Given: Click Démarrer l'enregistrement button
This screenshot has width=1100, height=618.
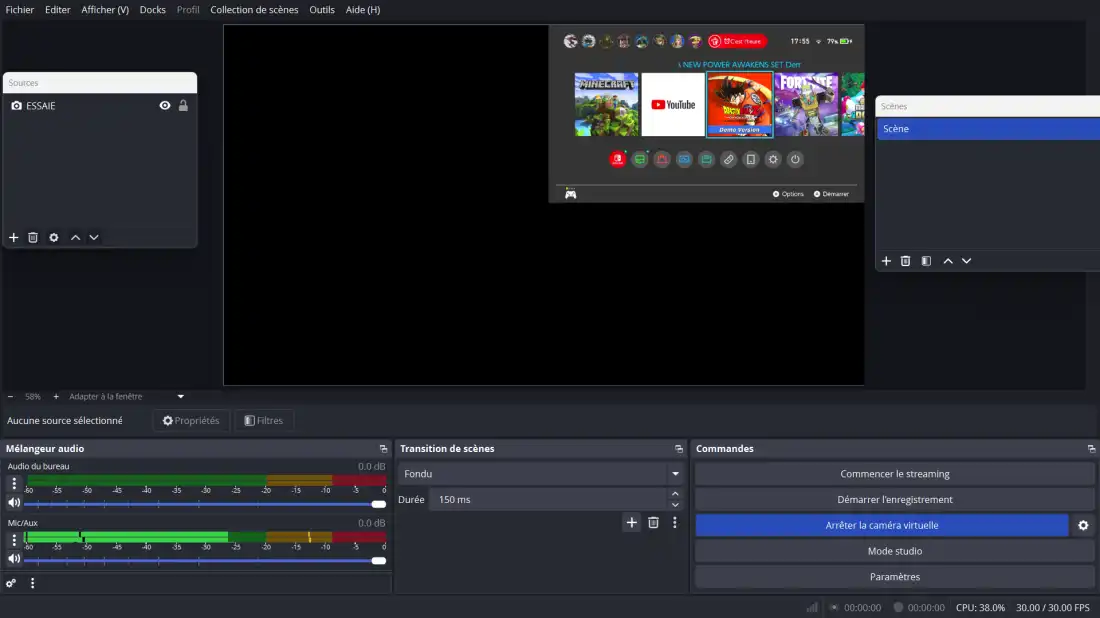Looking at the screenshot, I should [894, 499].
